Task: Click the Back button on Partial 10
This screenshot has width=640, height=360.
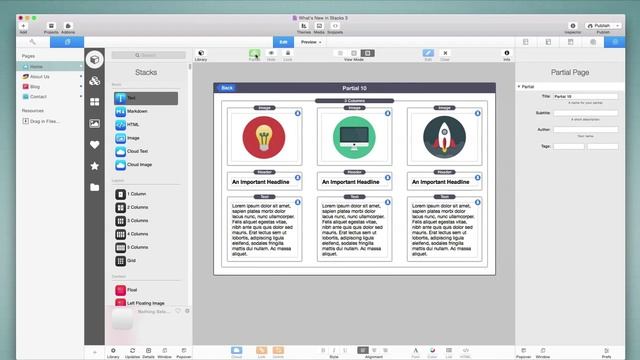Action: (227, 88)
